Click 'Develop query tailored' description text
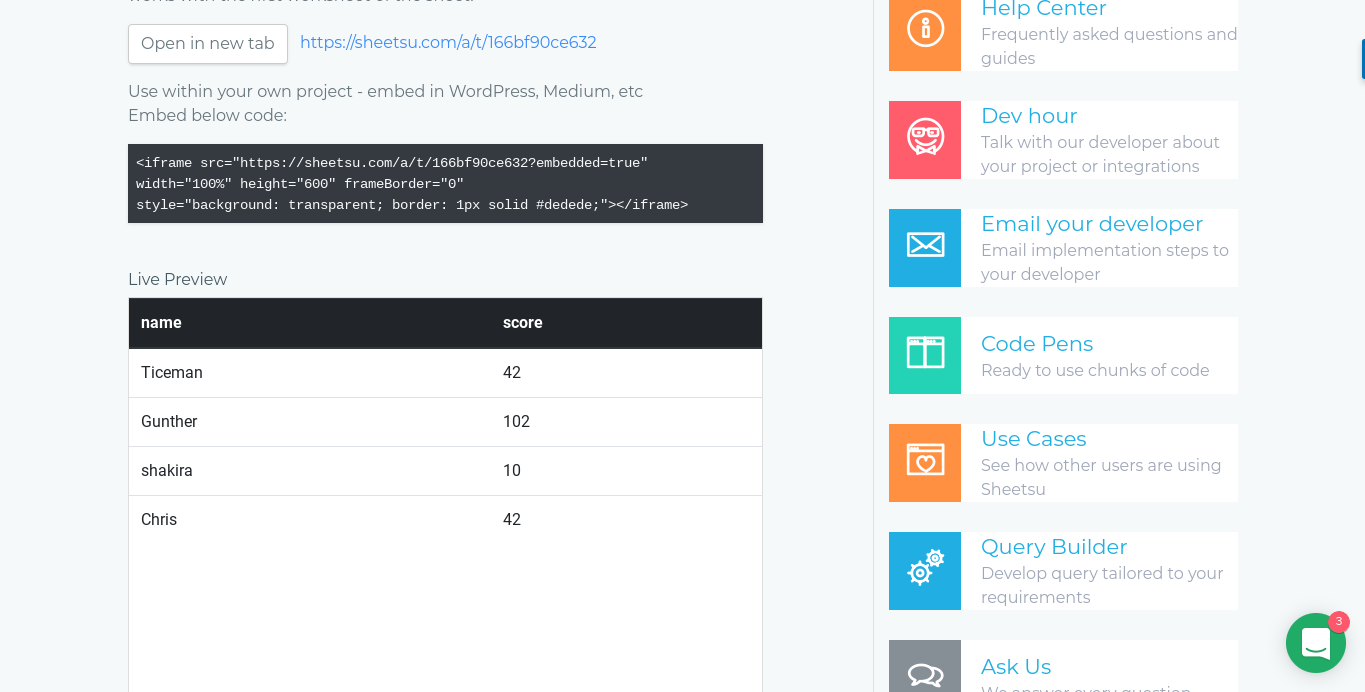Image resolution: width=1365 pixels, height=692 pixels. tap(1102, 585)
